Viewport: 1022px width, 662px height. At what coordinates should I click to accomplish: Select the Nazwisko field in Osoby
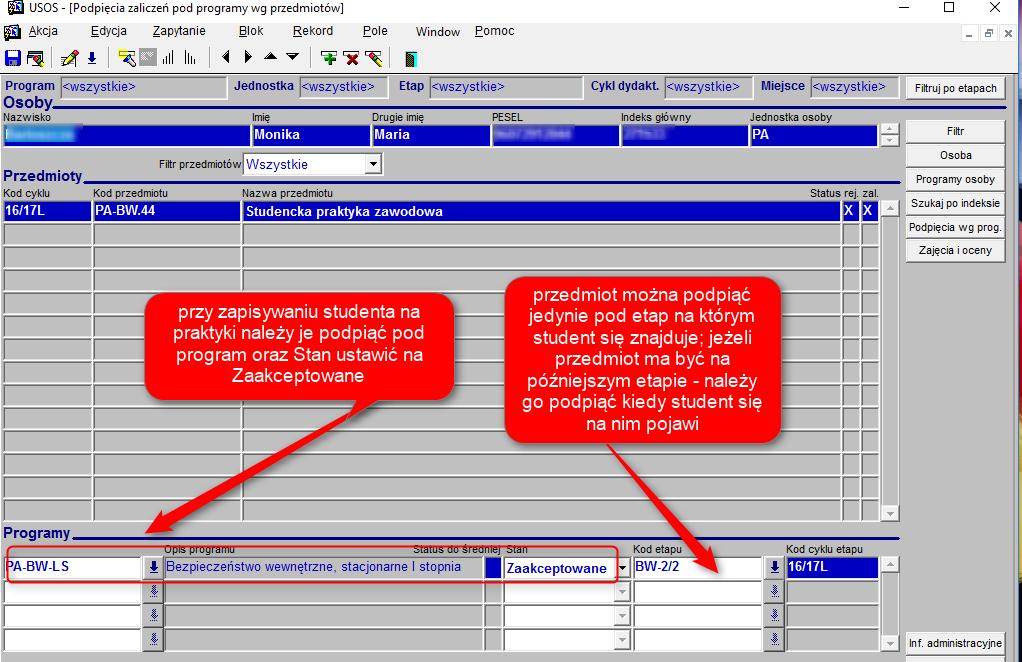pyautogui.click(x=126, y=136)
